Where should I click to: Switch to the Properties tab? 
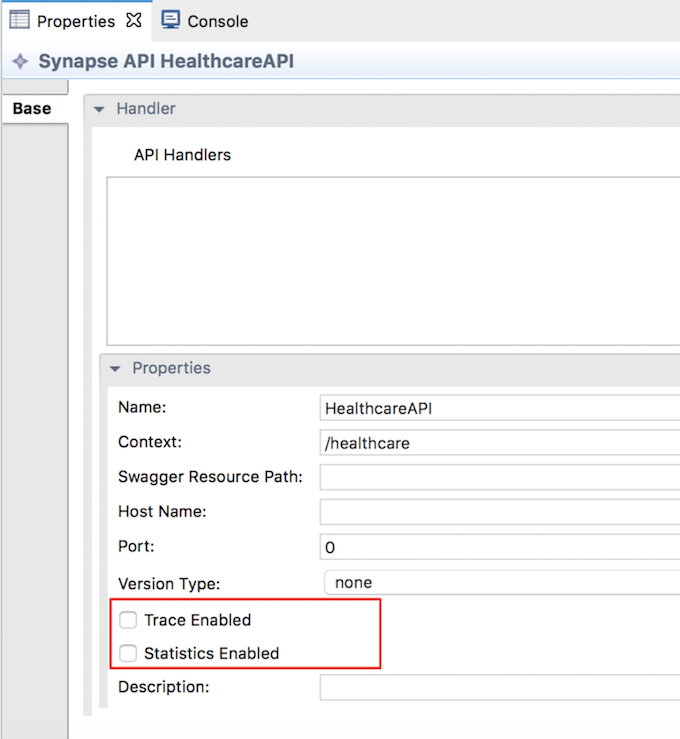pyautogui.click(x=75, y=21)
